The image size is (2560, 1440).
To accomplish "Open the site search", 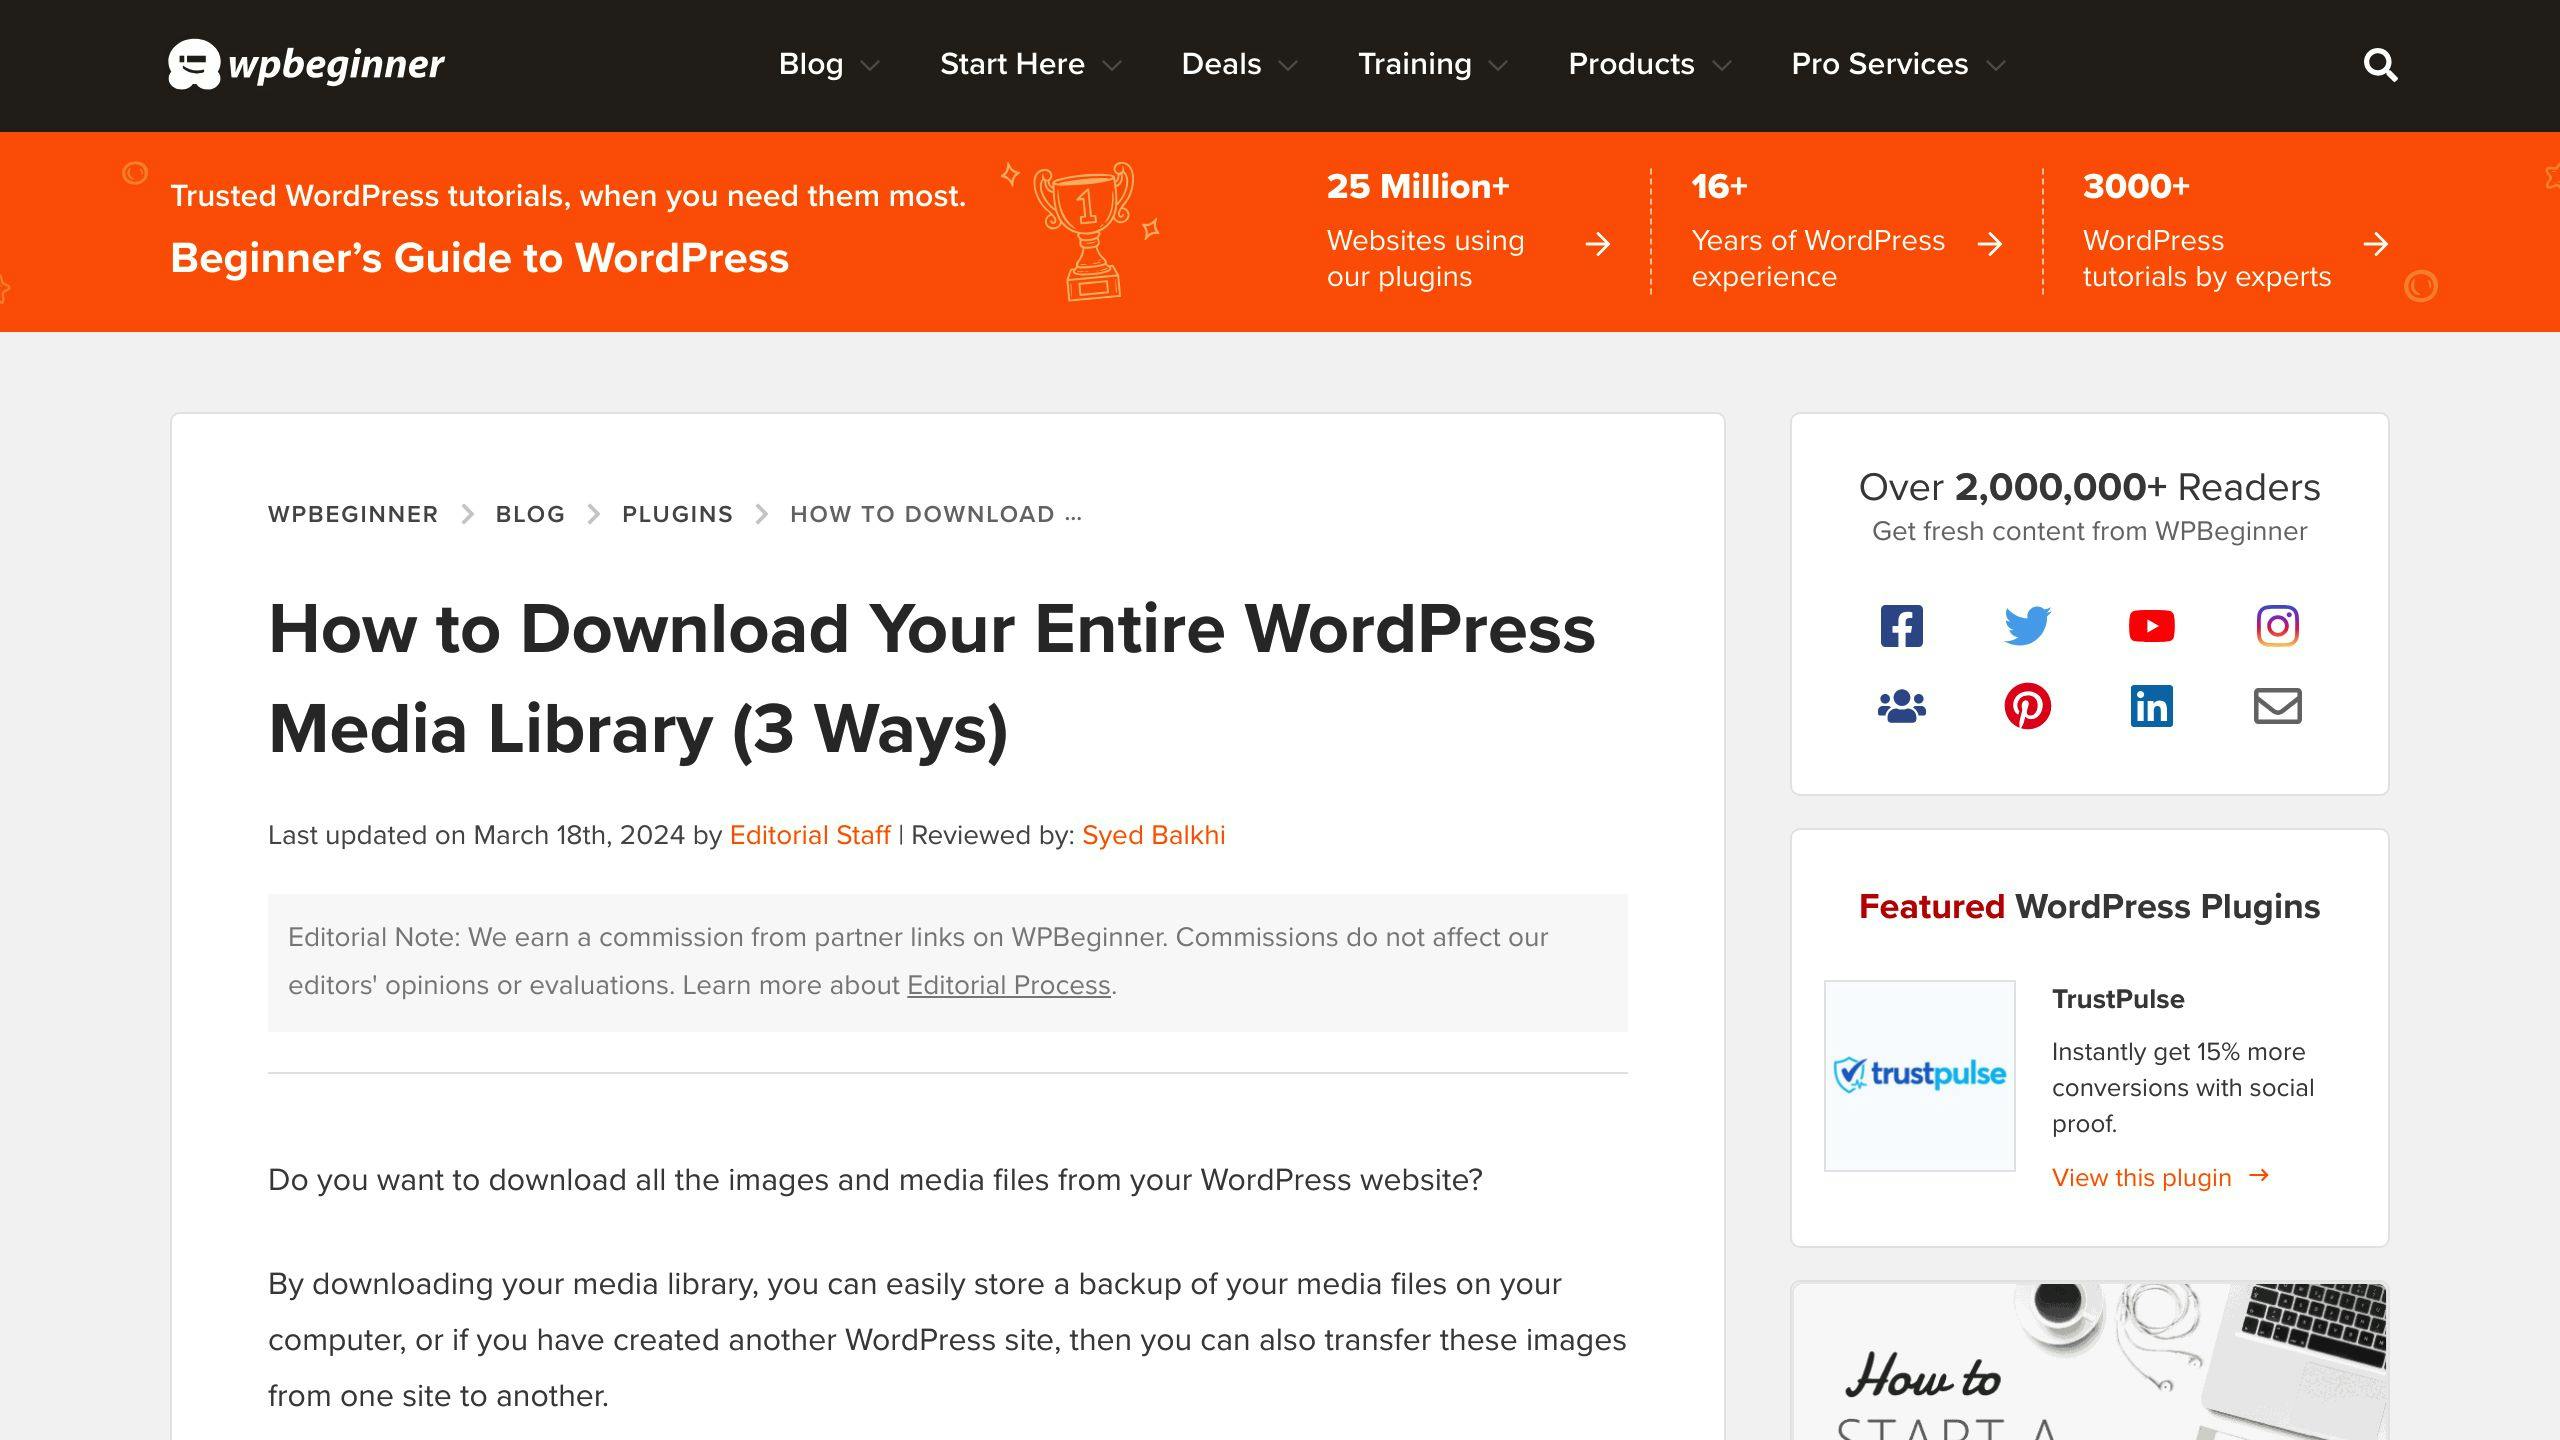I will pos(2380,64).
